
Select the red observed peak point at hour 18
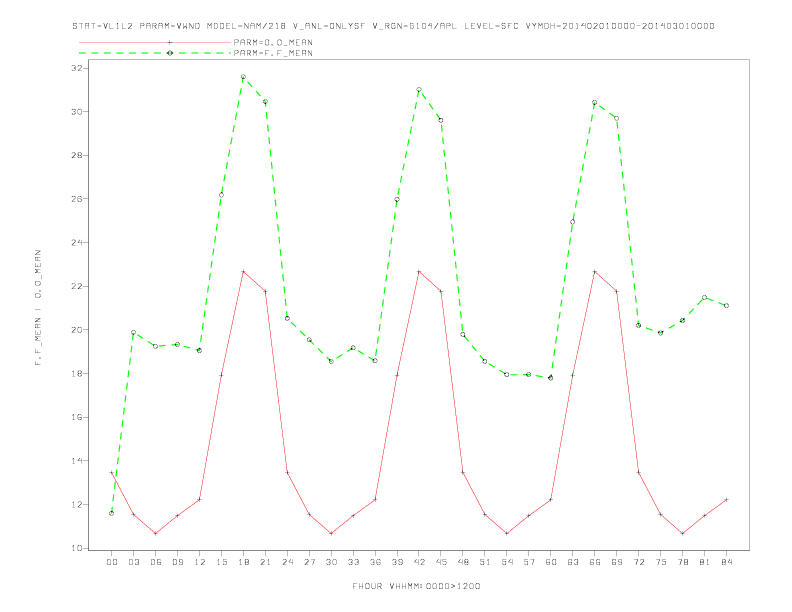[243, 272]
